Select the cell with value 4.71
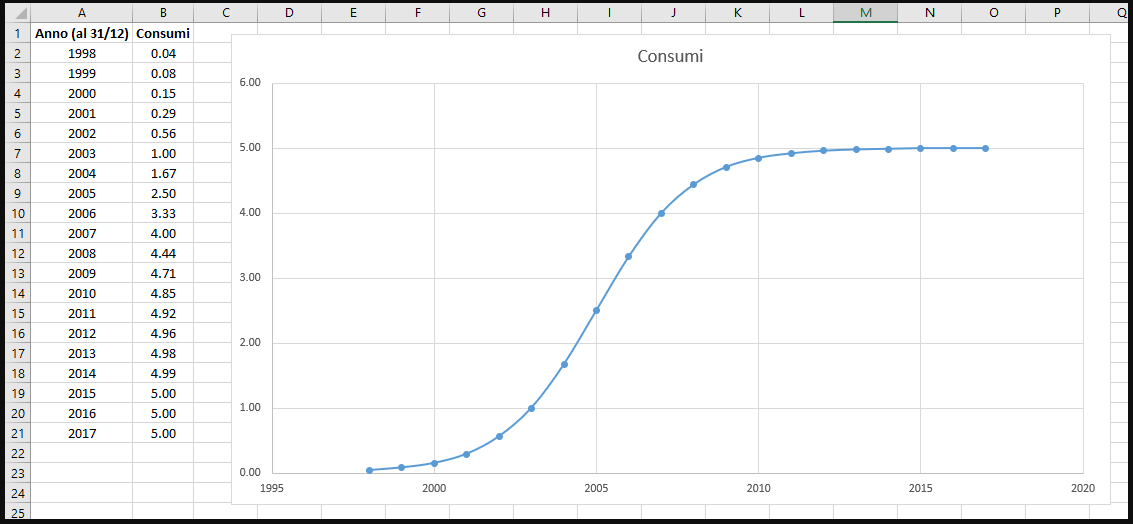The image size is (1133, 524). (163, 274)
